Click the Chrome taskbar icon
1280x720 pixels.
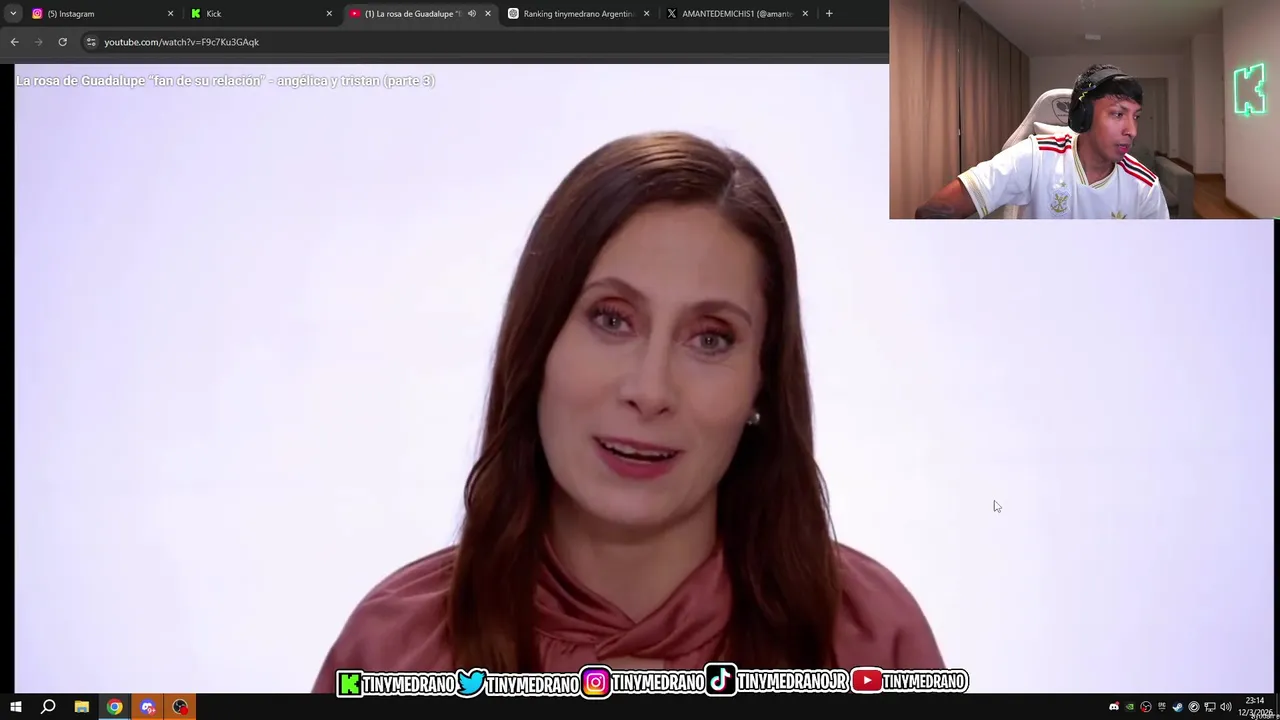coord(115,707)
